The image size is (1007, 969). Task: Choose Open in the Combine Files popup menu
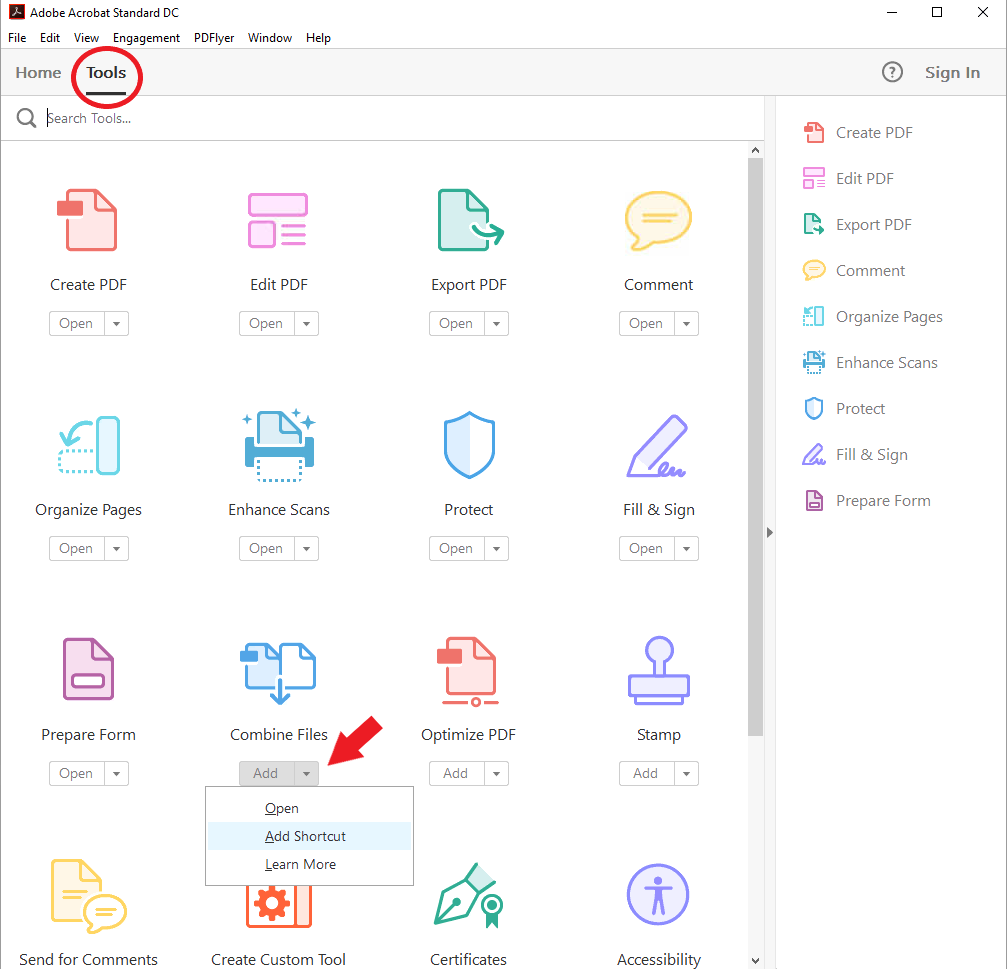point(310,808)
